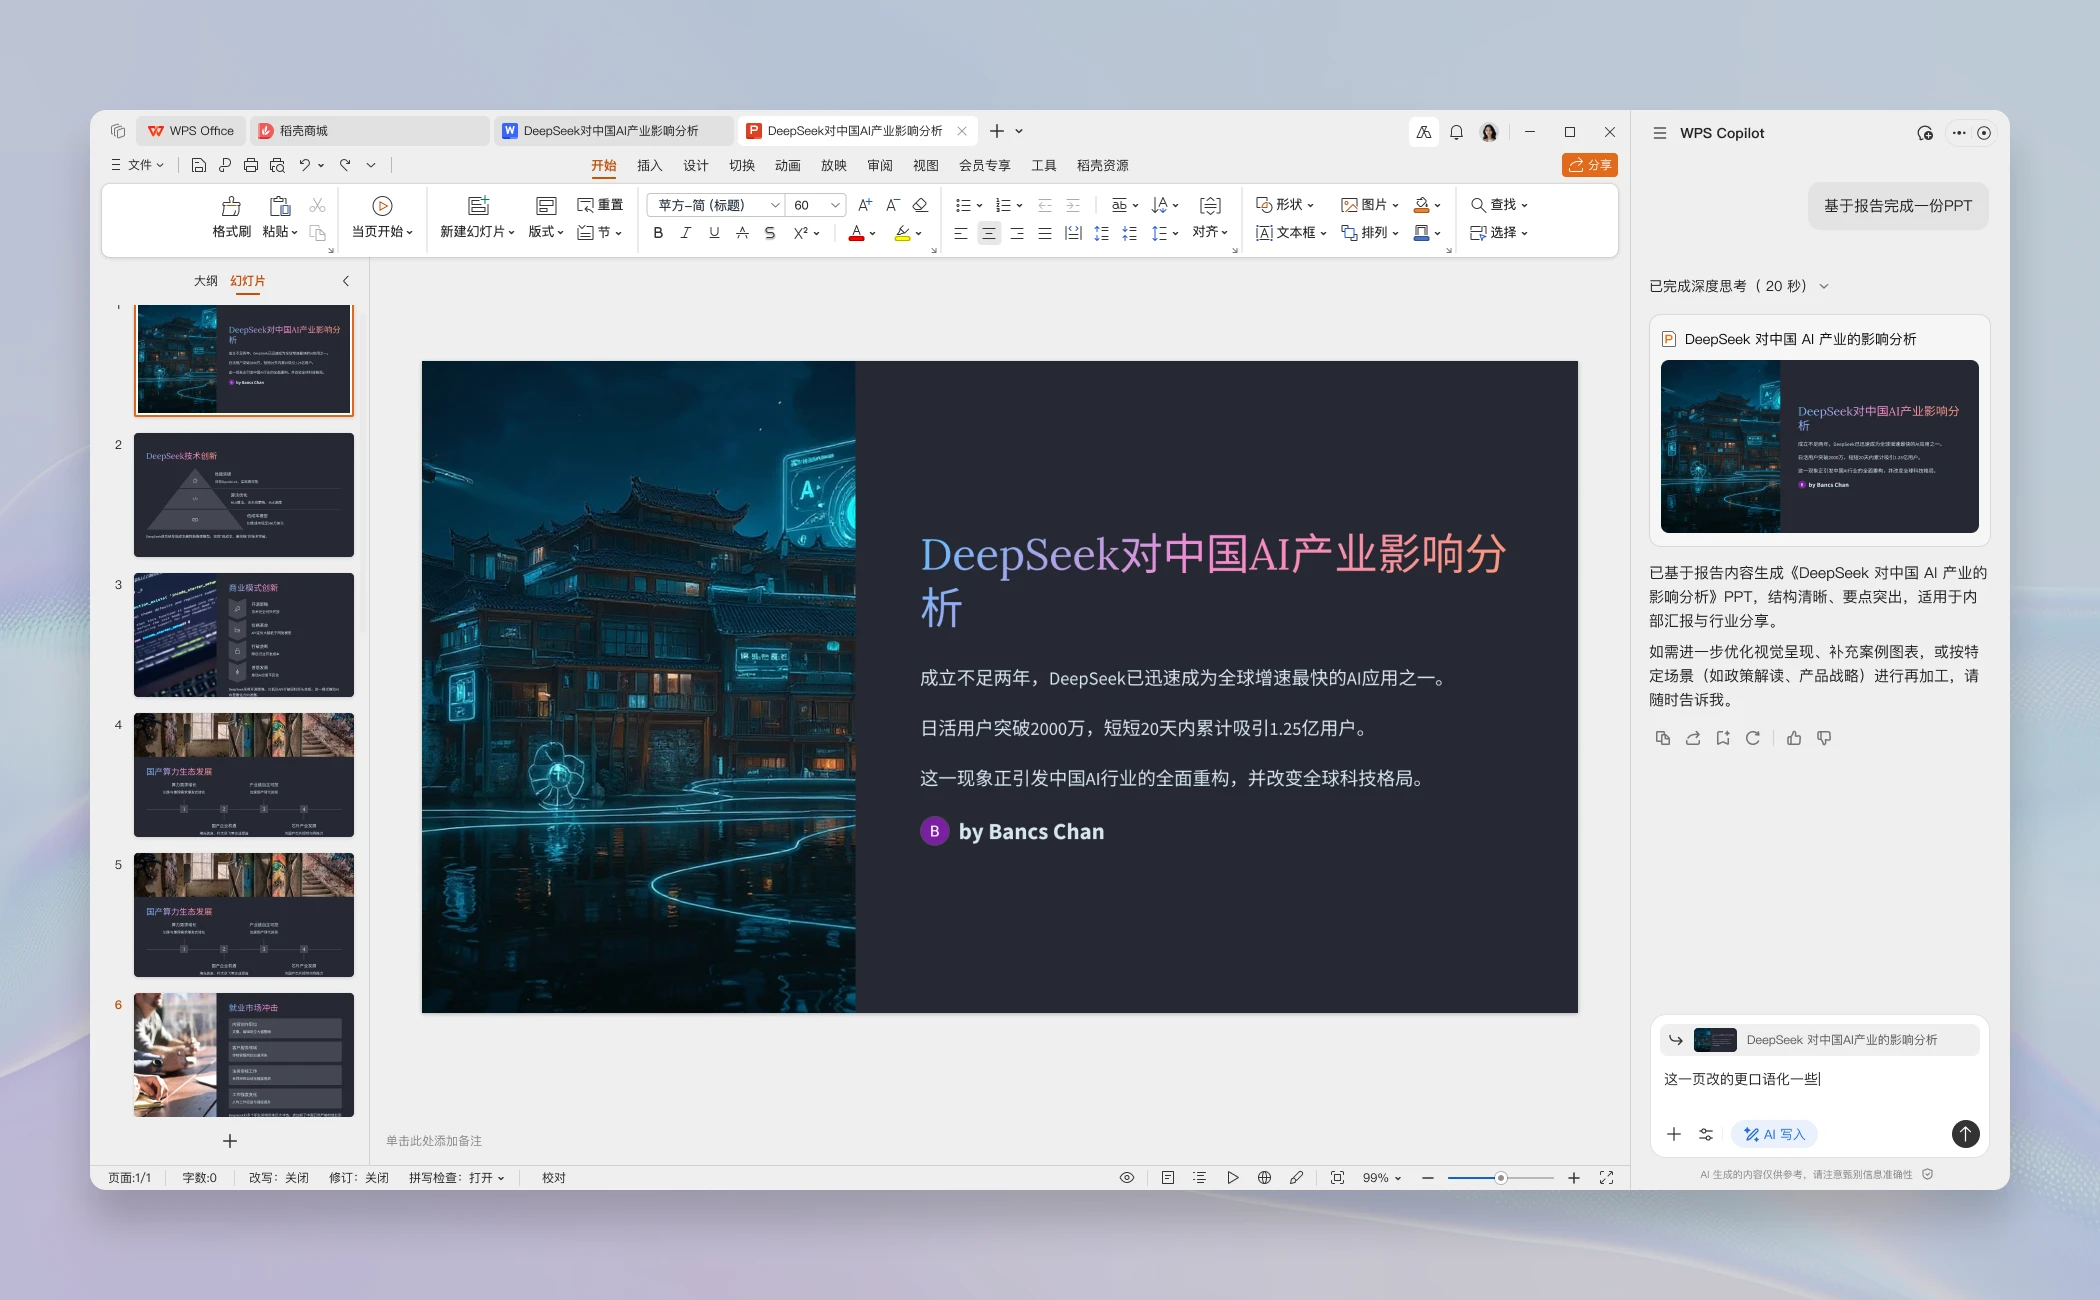Select slide 2 DeepSeek技术创新 thumbnail
The height and width of the screenshot is (1300, 2100).
pyautogui.click(x=244, y=495)
